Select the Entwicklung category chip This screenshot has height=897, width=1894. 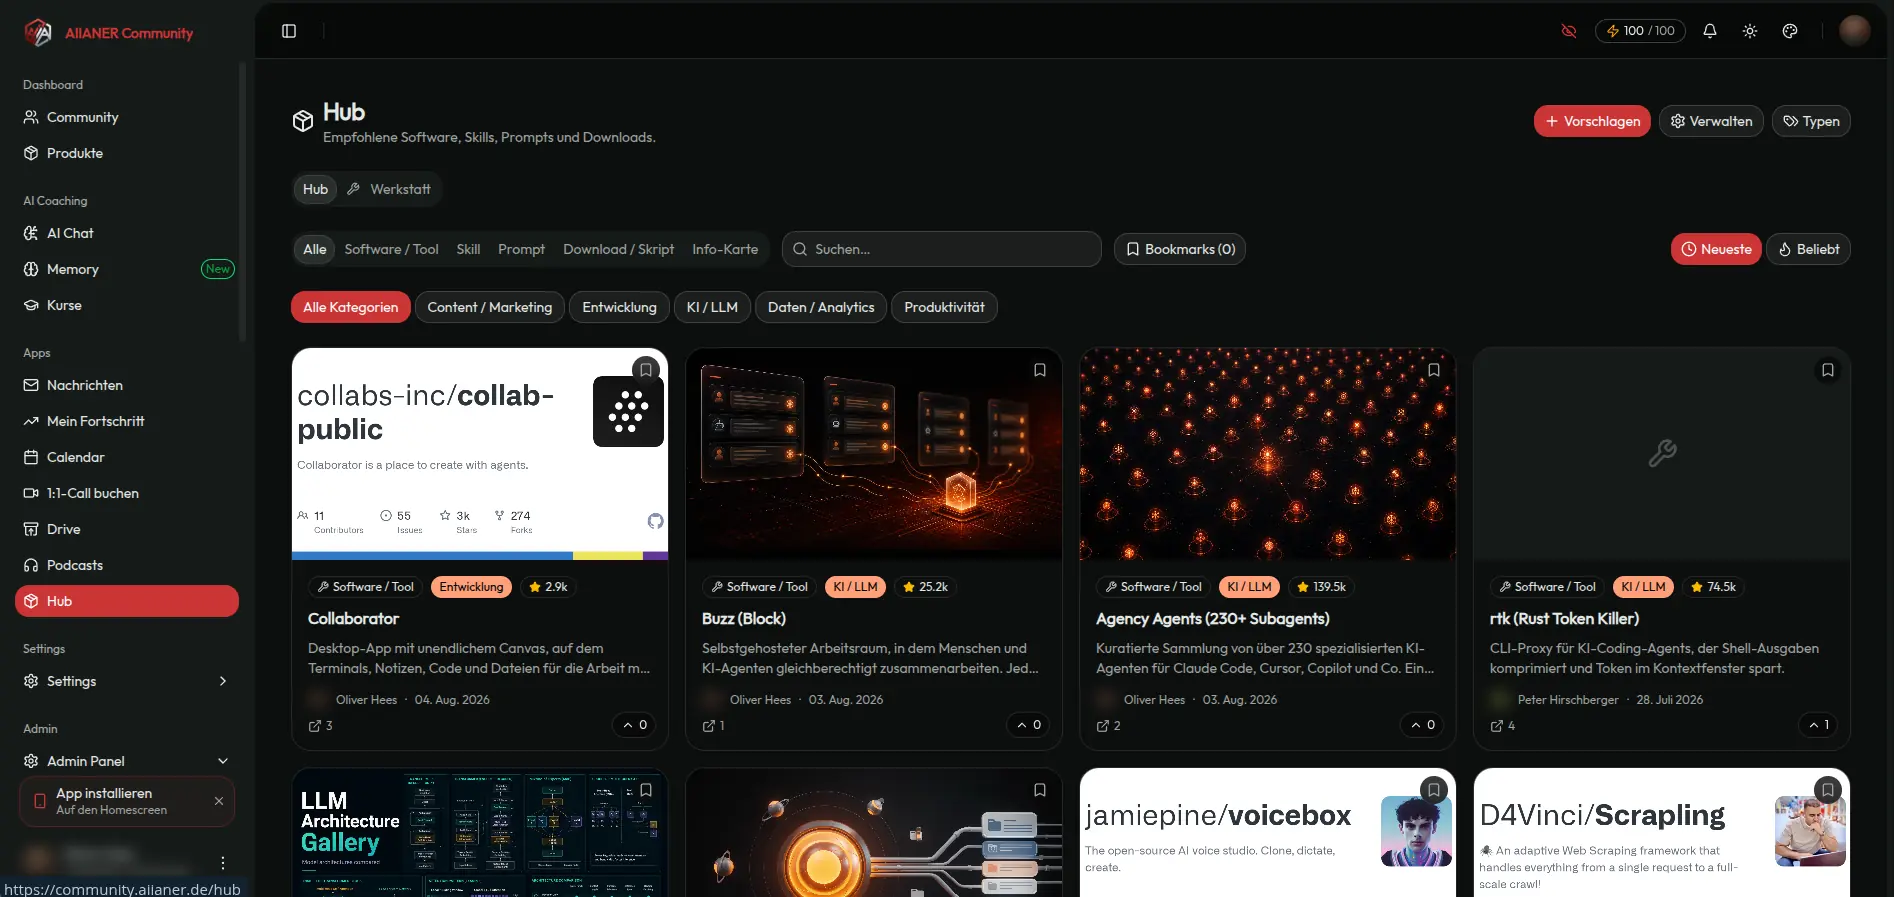pyautogui.click(x=620, y=307)
